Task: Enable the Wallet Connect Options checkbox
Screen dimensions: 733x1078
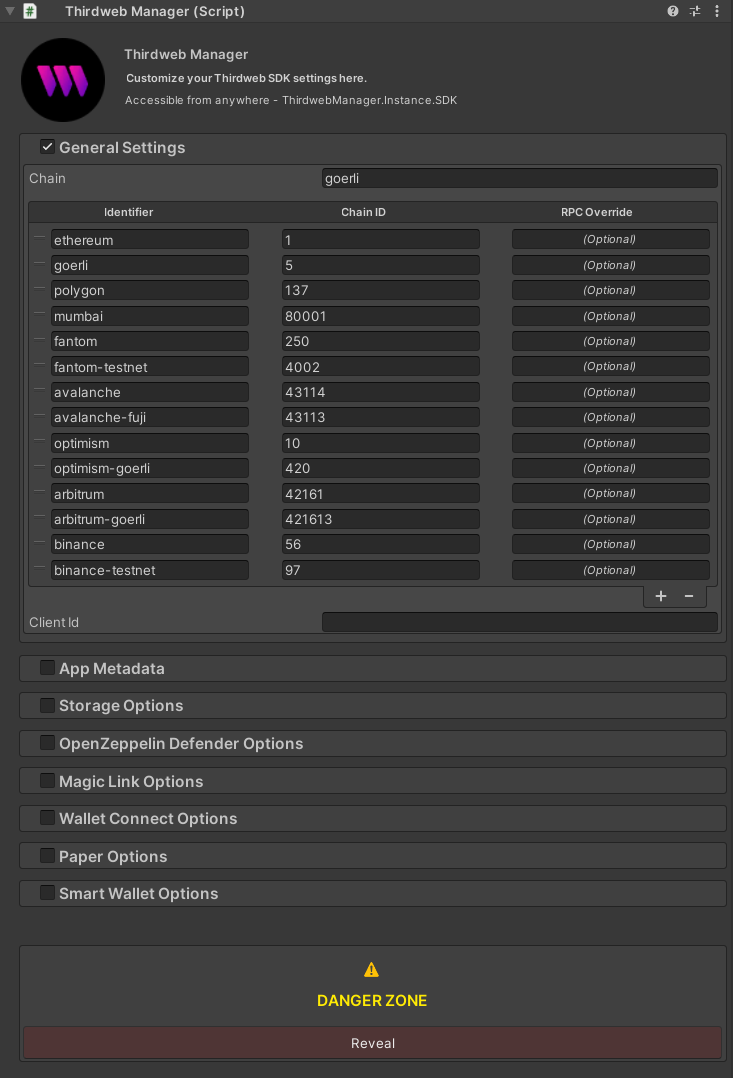Action: (47, 817)
